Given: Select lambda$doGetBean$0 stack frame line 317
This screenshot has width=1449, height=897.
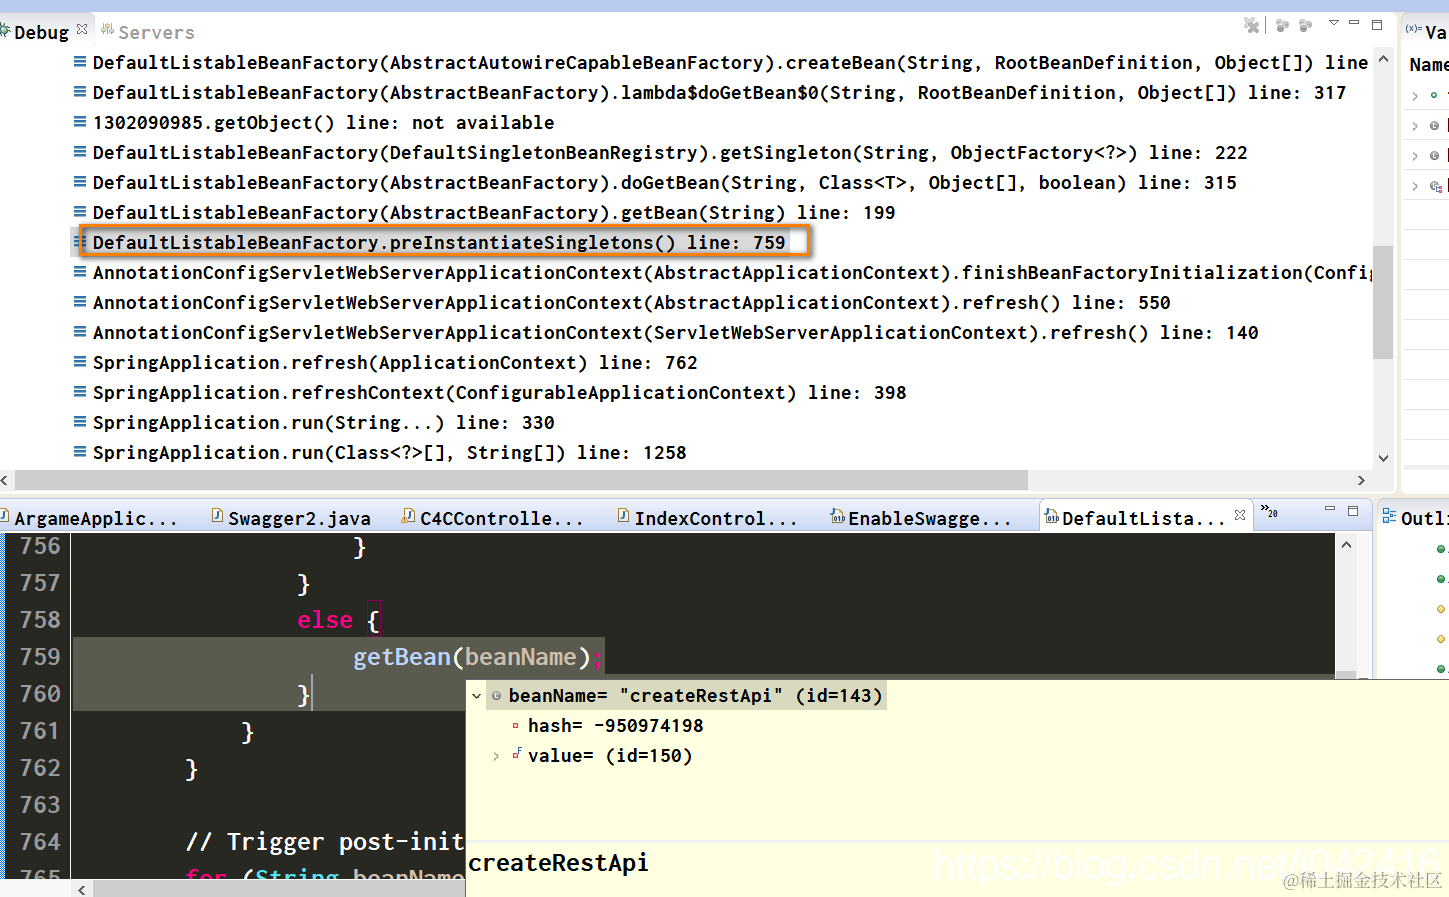Looking at the screenshot, I should tap(719, 92).
